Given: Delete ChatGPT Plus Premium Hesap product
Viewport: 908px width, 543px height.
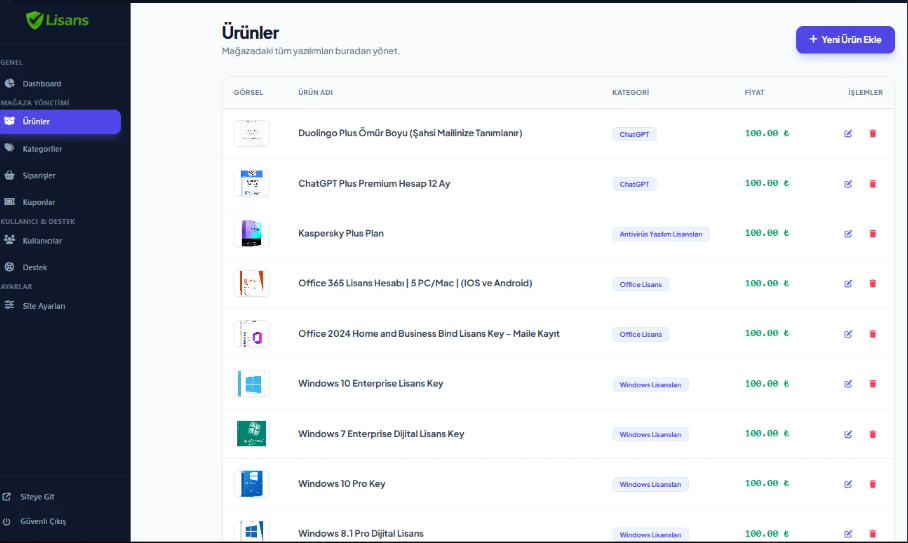Looking at the screenshot, I should click(x=872, y=183).
